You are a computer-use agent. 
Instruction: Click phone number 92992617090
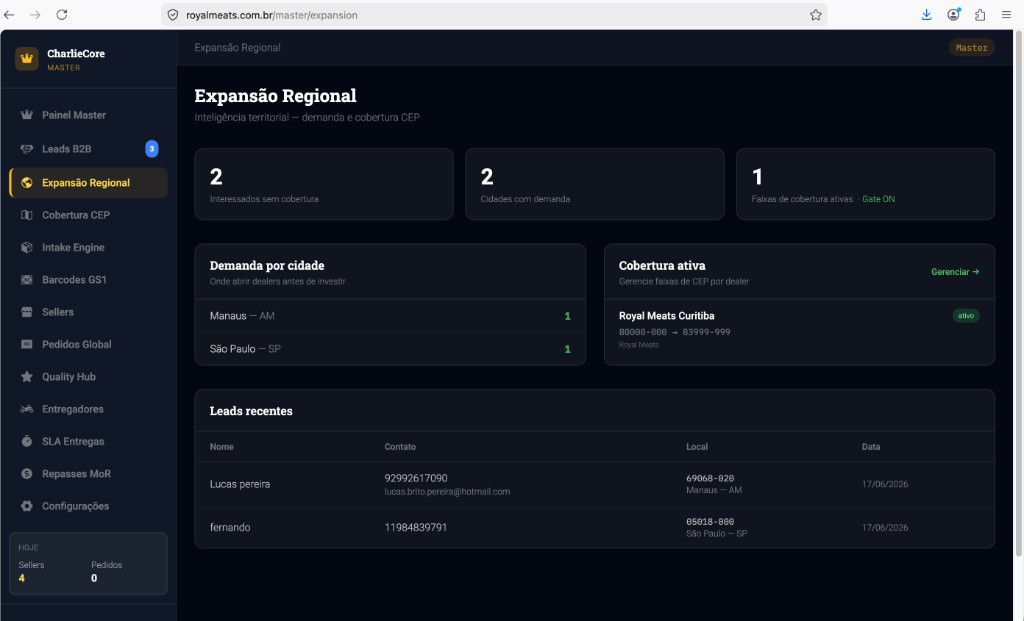[x=415, y=478]
